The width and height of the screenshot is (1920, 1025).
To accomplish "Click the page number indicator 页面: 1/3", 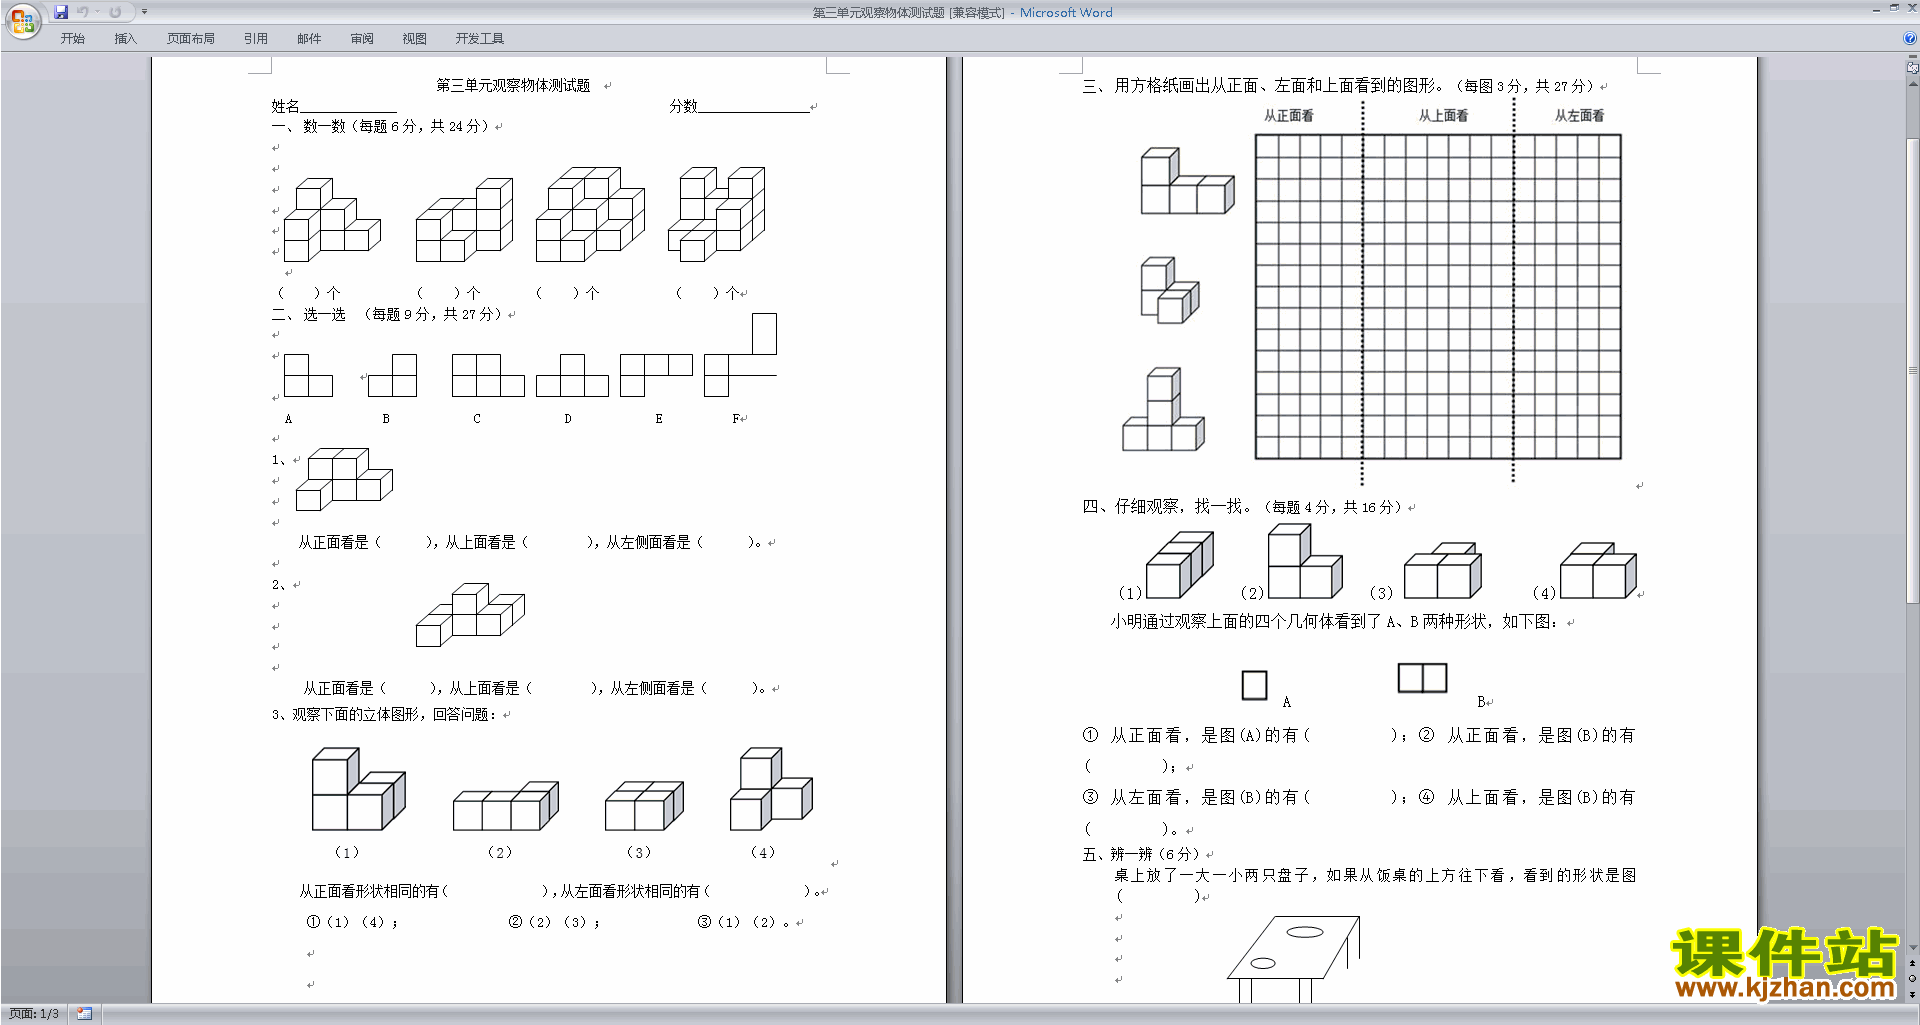I will point(34,1014).
